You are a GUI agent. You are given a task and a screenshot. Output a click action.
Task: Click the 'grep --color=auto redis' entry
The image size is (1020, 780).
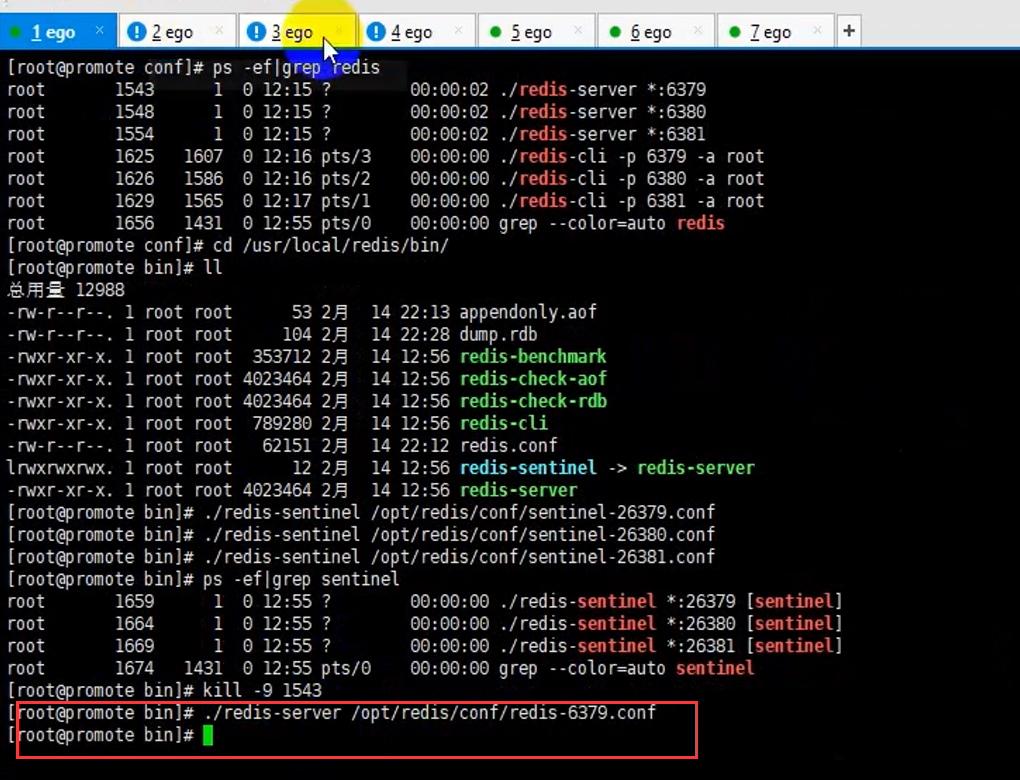pyautogui.click(x=611, y=223)
